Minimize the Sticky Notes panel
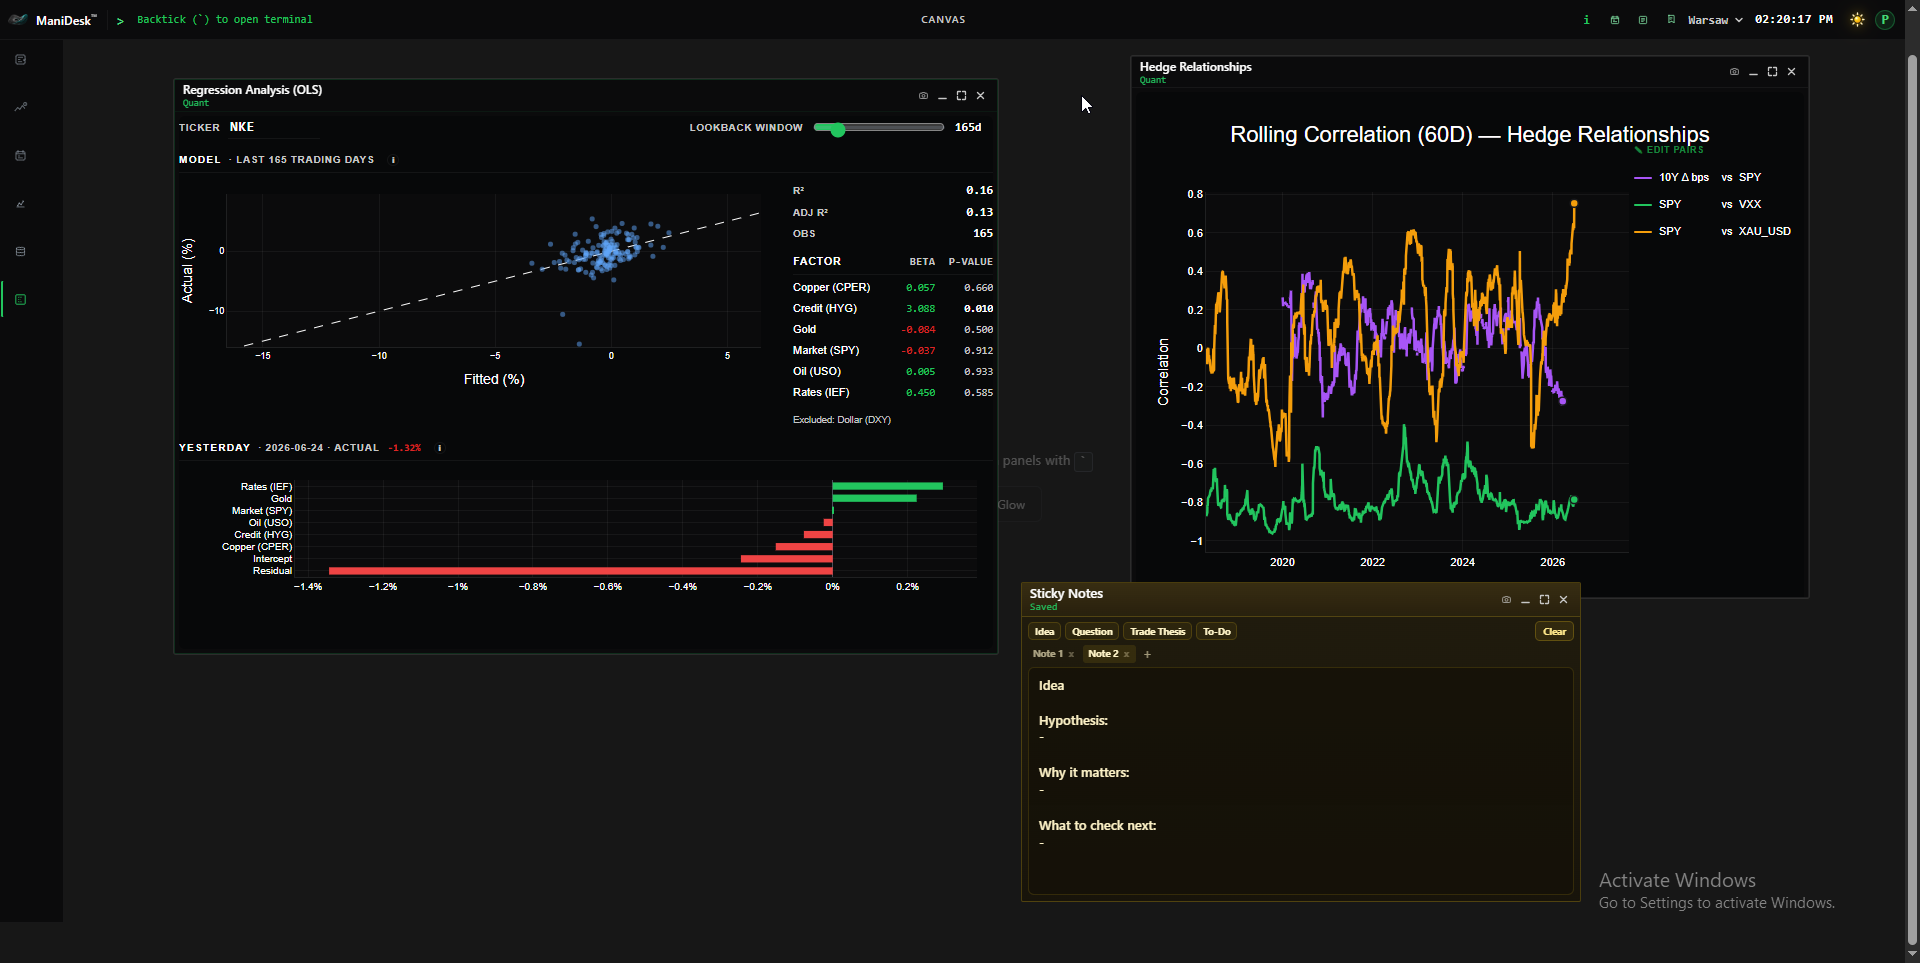Image resolution: width=1920 pixels, height=963 pixels. 1525,600
